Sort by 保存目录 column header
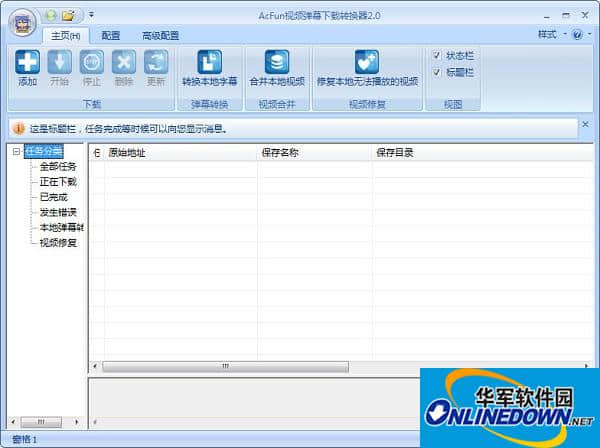 [483, 153]
